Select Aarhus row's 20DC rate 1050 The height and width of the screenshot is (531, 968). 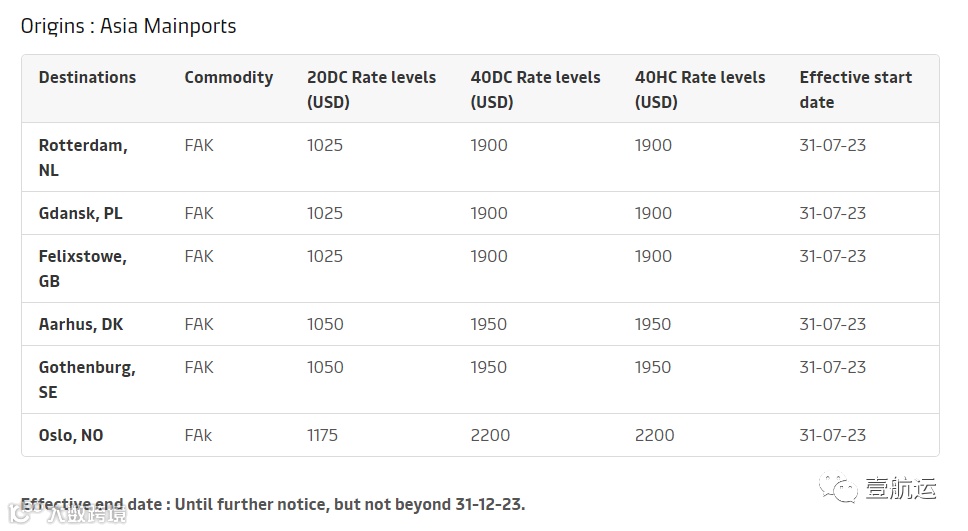[x=325, y=324]
